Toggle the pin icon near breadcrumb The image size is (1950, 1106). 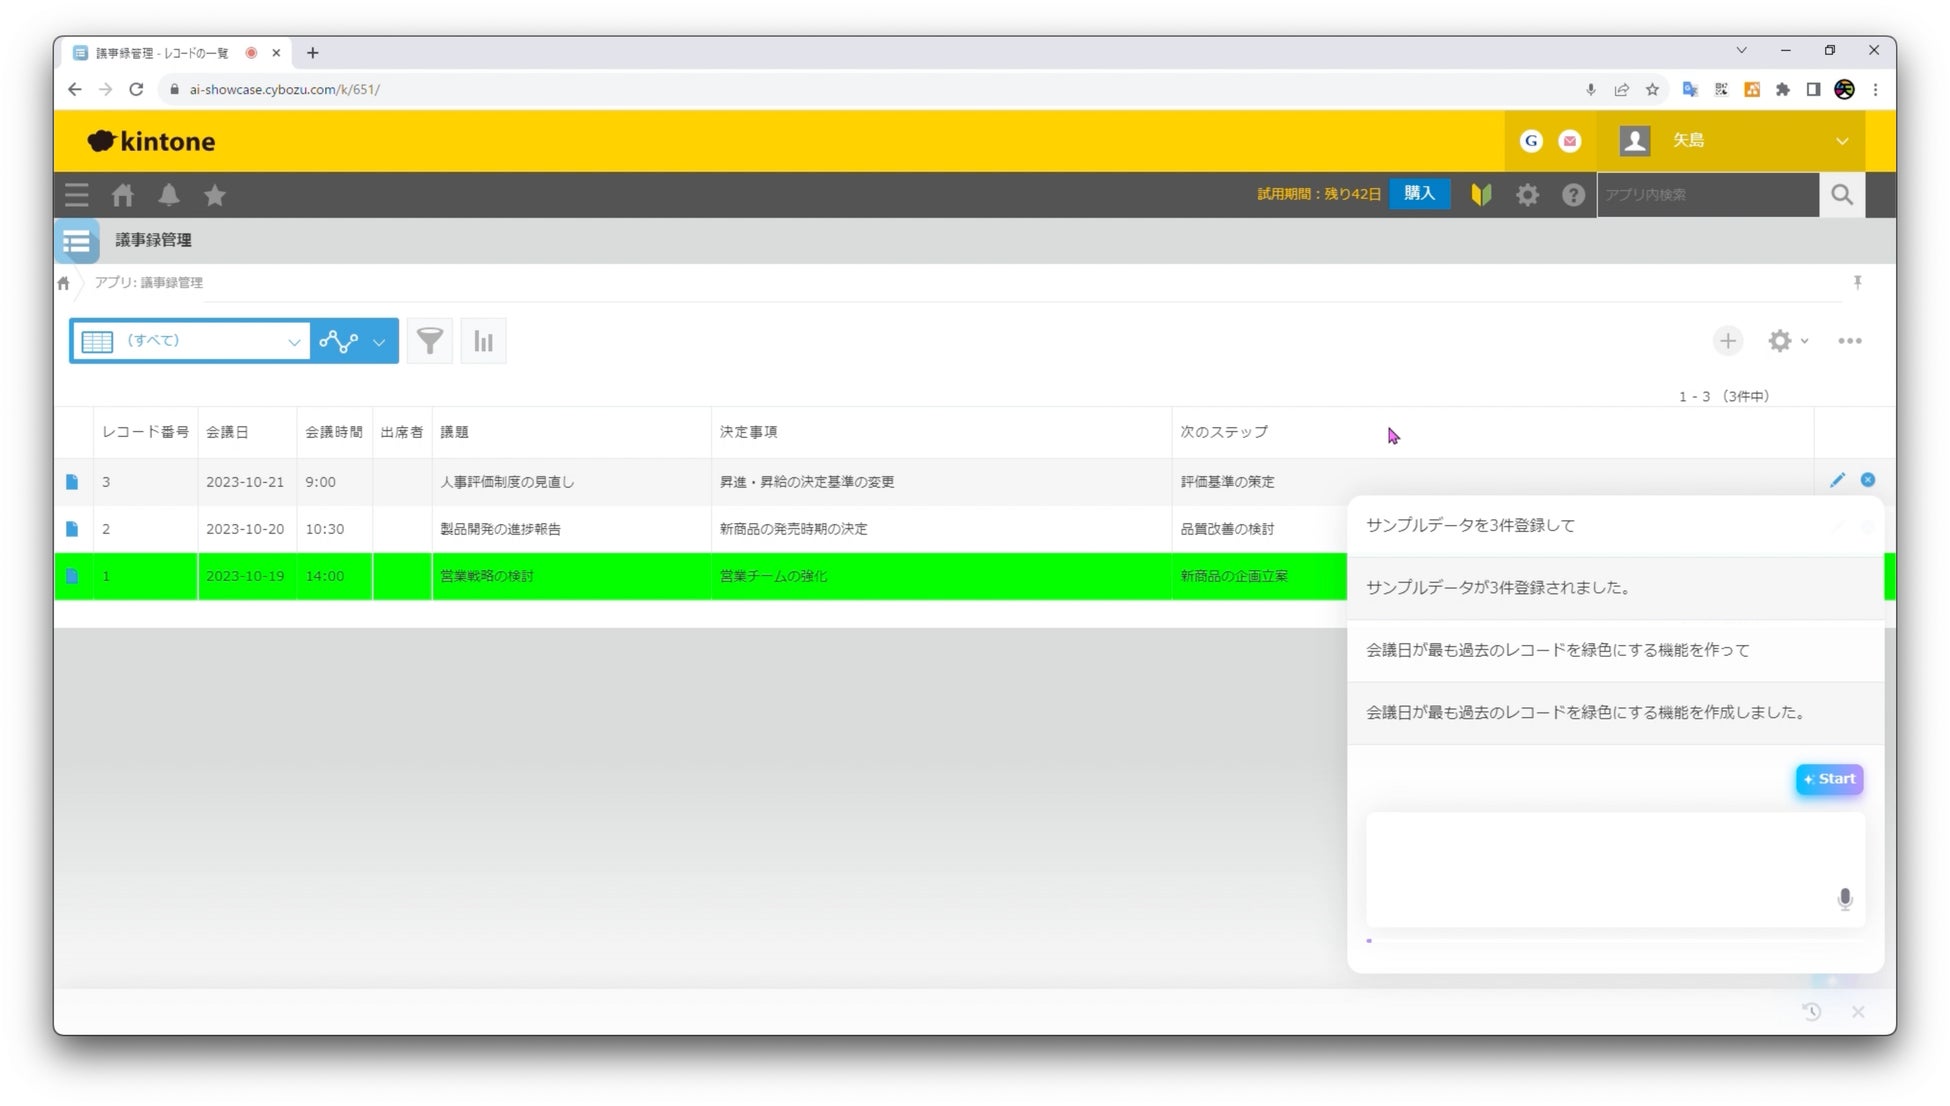1857,283
